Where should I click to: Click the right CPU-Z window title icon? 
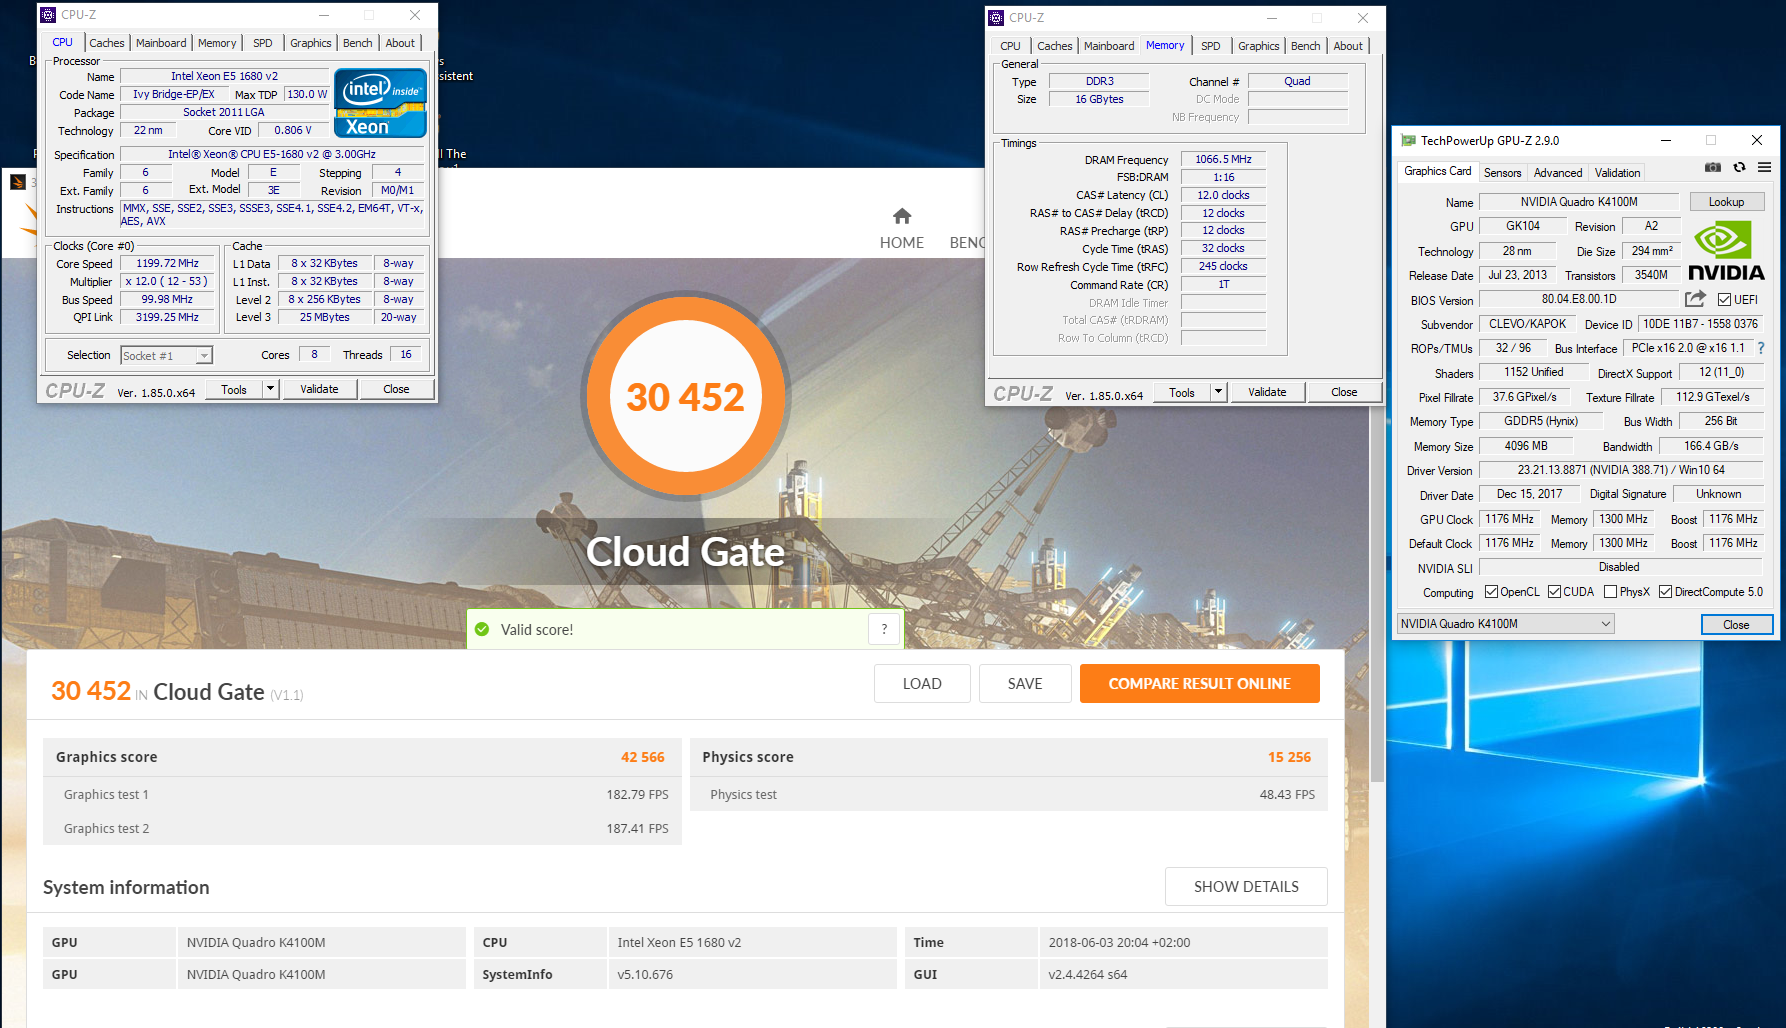coord(996,18)
